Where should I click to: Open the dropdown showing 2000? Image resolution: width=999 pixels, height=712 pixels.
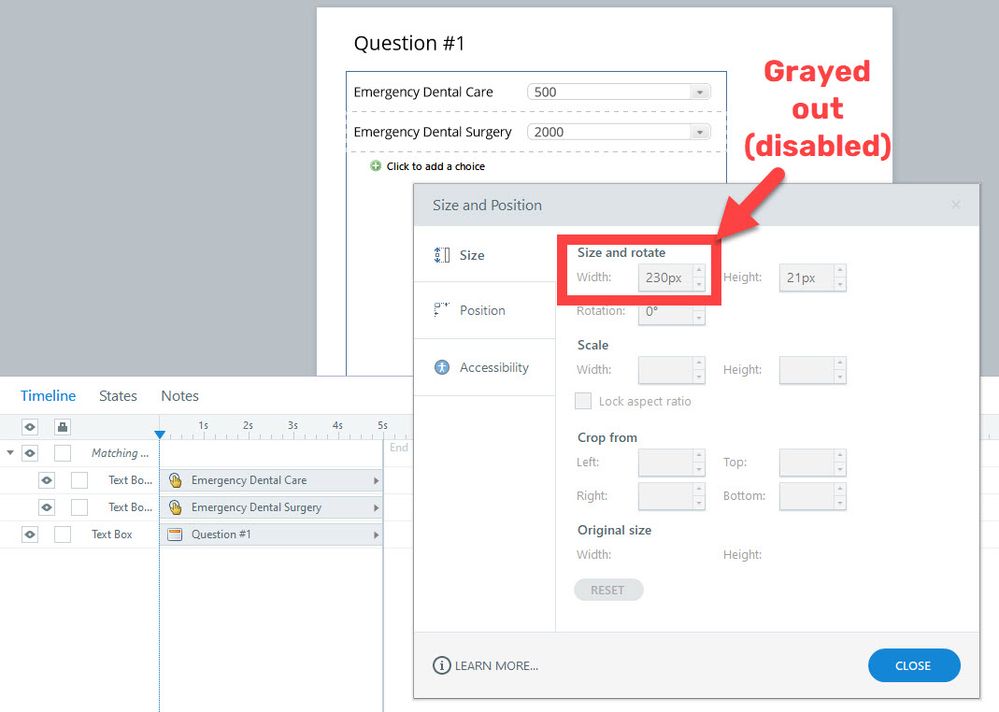coord(619,132)
